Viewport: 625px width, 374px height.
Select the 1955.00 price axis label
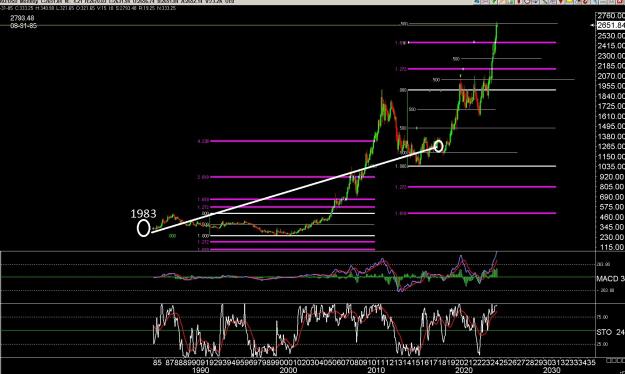(x=611, y=86)
